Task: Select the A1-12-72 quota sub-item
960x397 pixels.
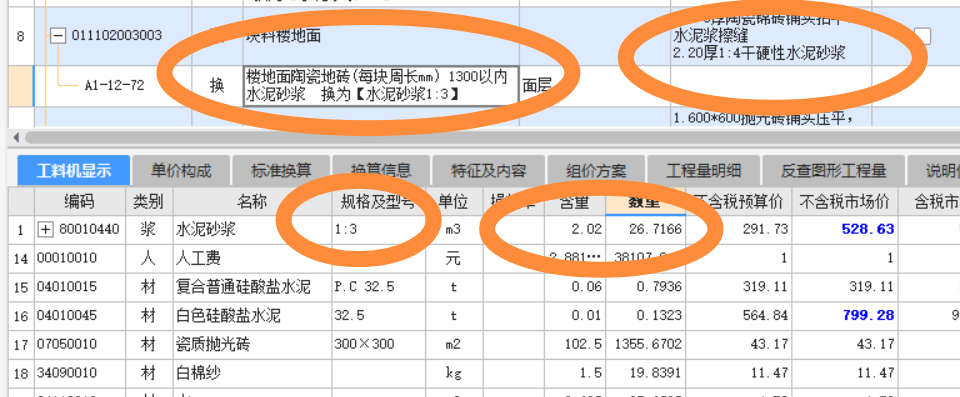Action: click(x=114, y=86)
